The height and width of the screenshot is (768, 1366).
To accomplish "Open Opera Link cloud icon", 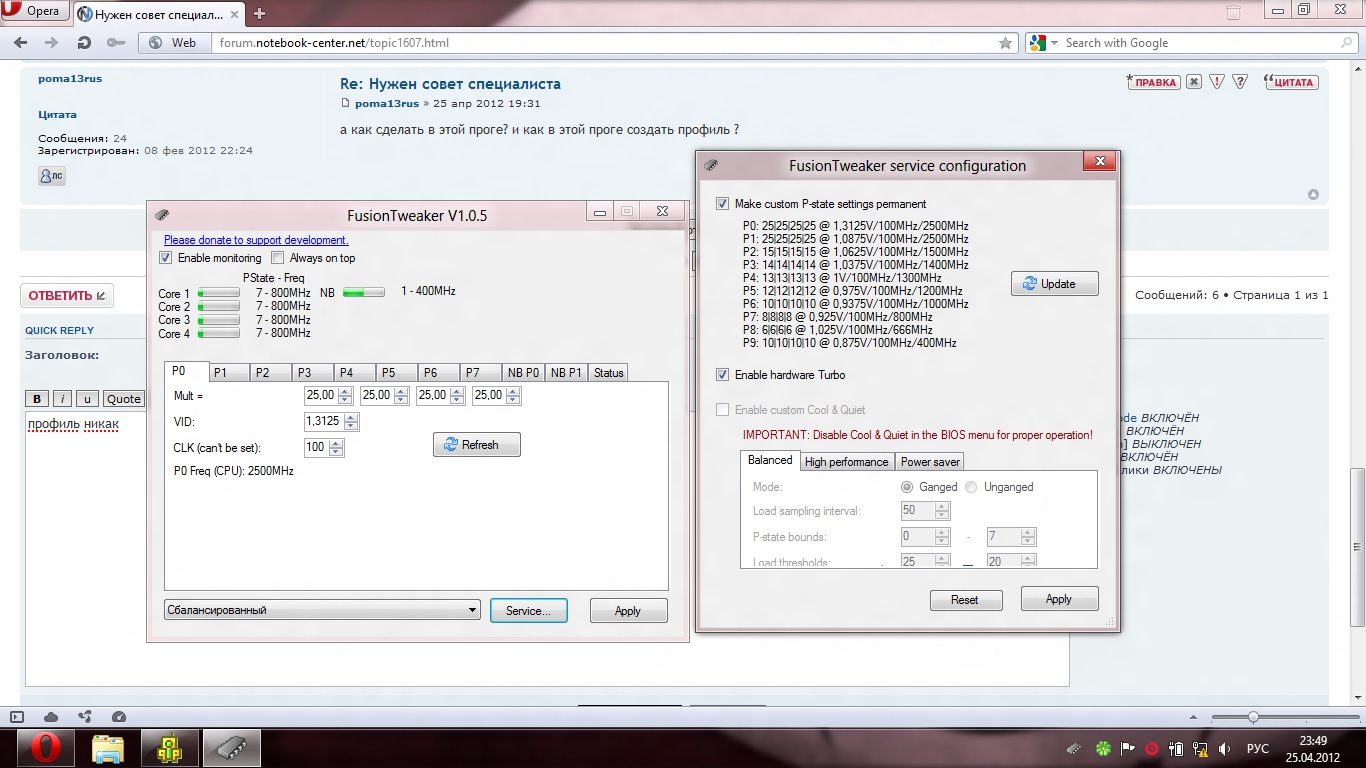I will click(51, 716).
